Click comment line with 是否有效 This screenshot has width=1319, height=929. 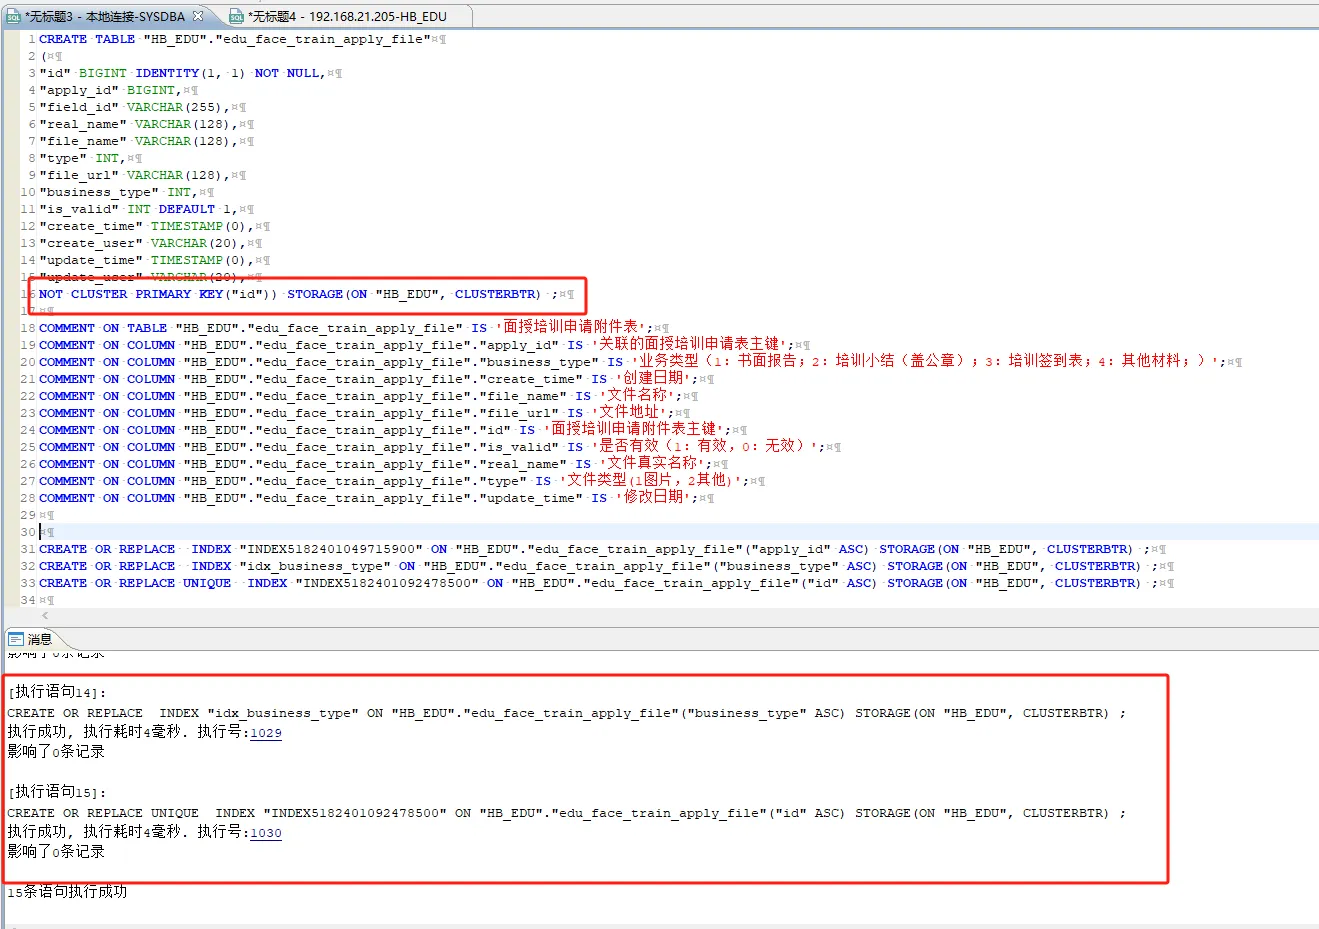(x=433, y=446)
